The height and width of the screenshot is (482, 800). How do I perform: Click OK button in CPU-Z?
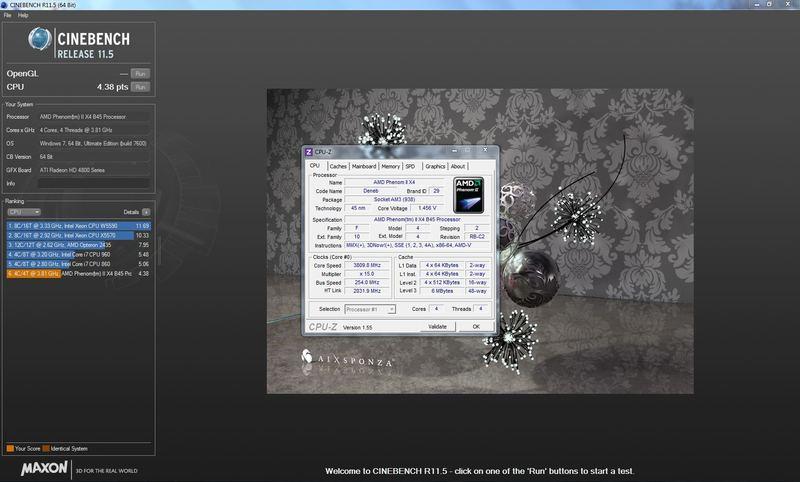click(476, 326)
